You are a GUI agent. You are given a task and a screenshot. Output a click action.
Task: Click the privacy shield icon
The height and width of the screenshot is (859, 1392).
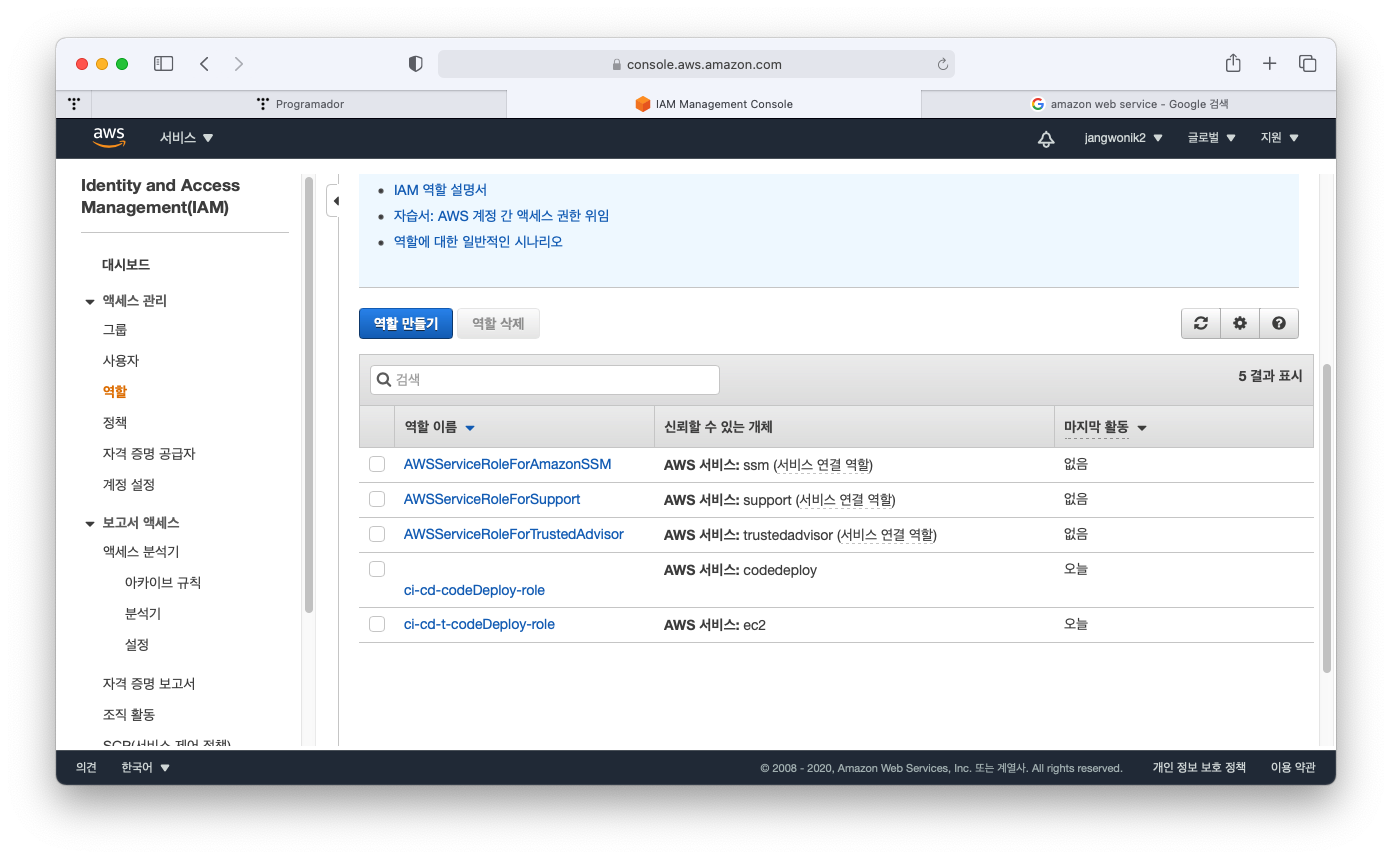[x=416, y=64]
